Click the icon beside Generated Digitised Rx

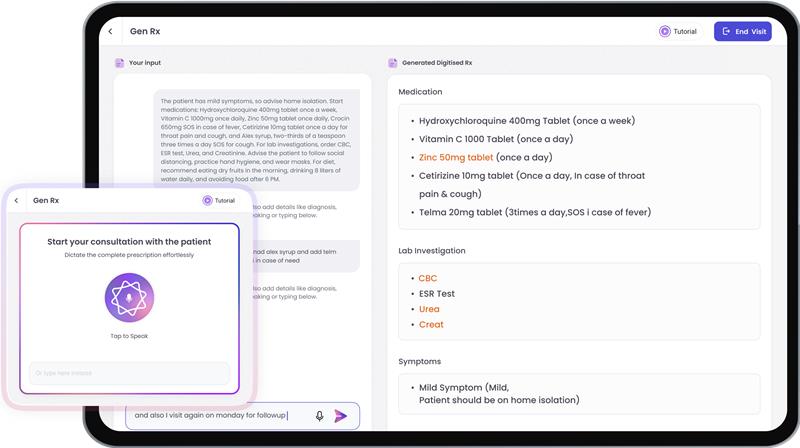[393, 63]
